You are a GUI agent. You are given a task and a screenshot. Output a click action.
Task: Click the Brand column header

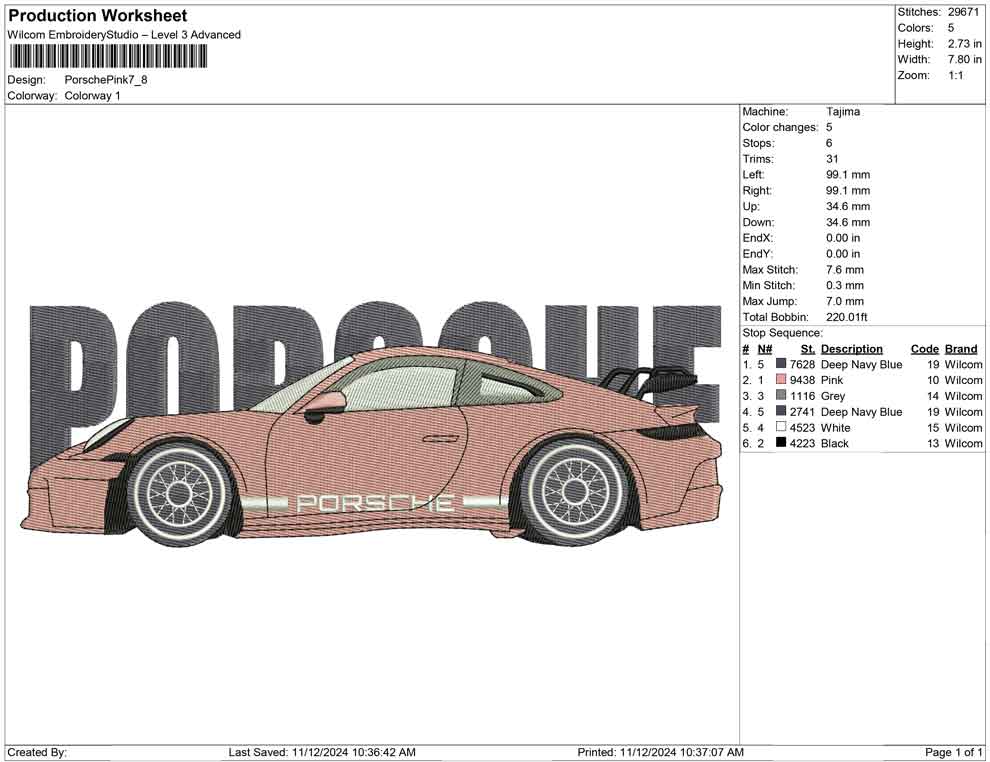(961, 348)
